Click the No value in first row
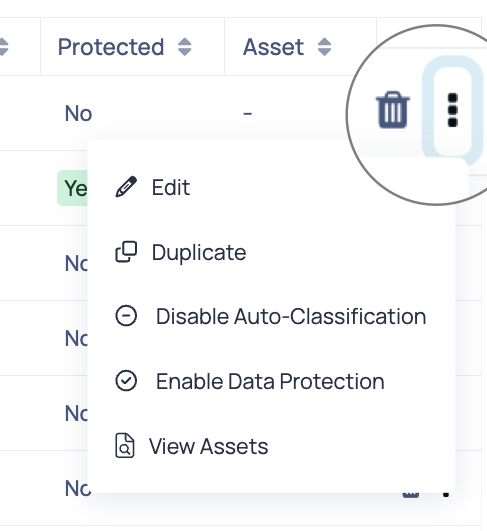Screen dimensions: 487x531 pyautogui.click(x=78, y=113)
